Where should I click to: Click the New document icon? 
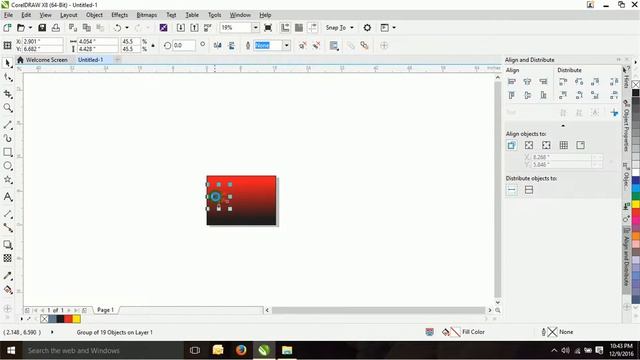(x=7, y=28)
